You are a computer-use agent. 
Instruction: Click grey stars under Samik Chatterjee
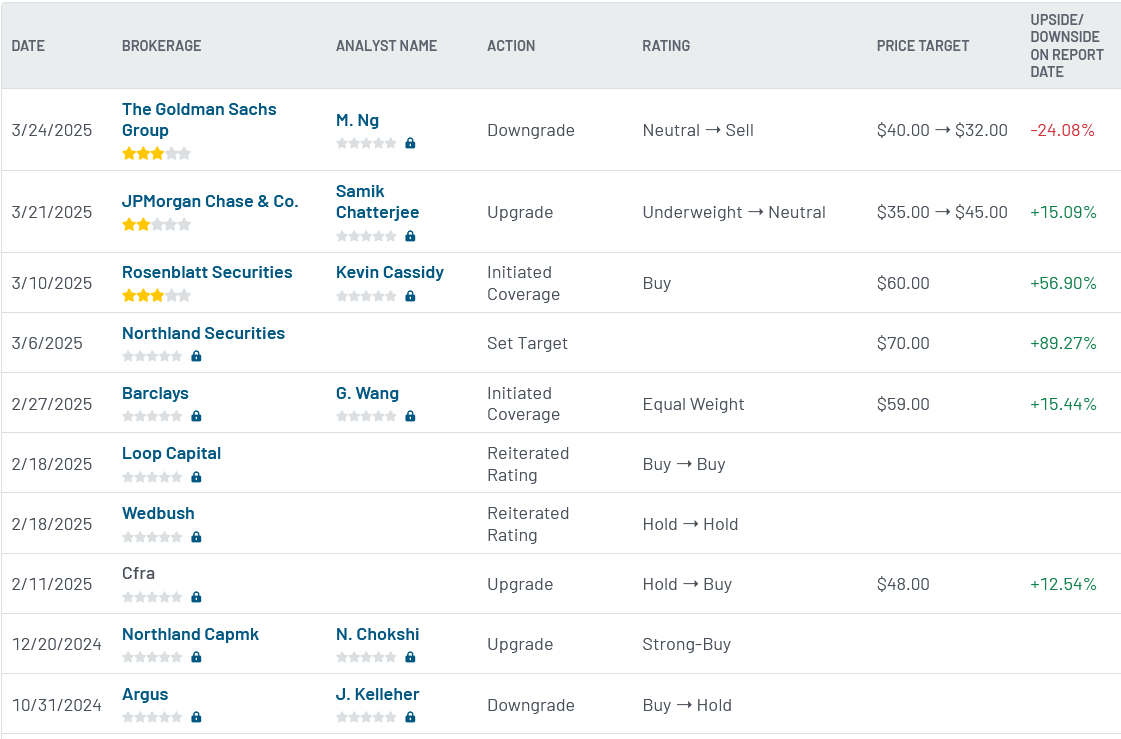[x=366, y=236]
